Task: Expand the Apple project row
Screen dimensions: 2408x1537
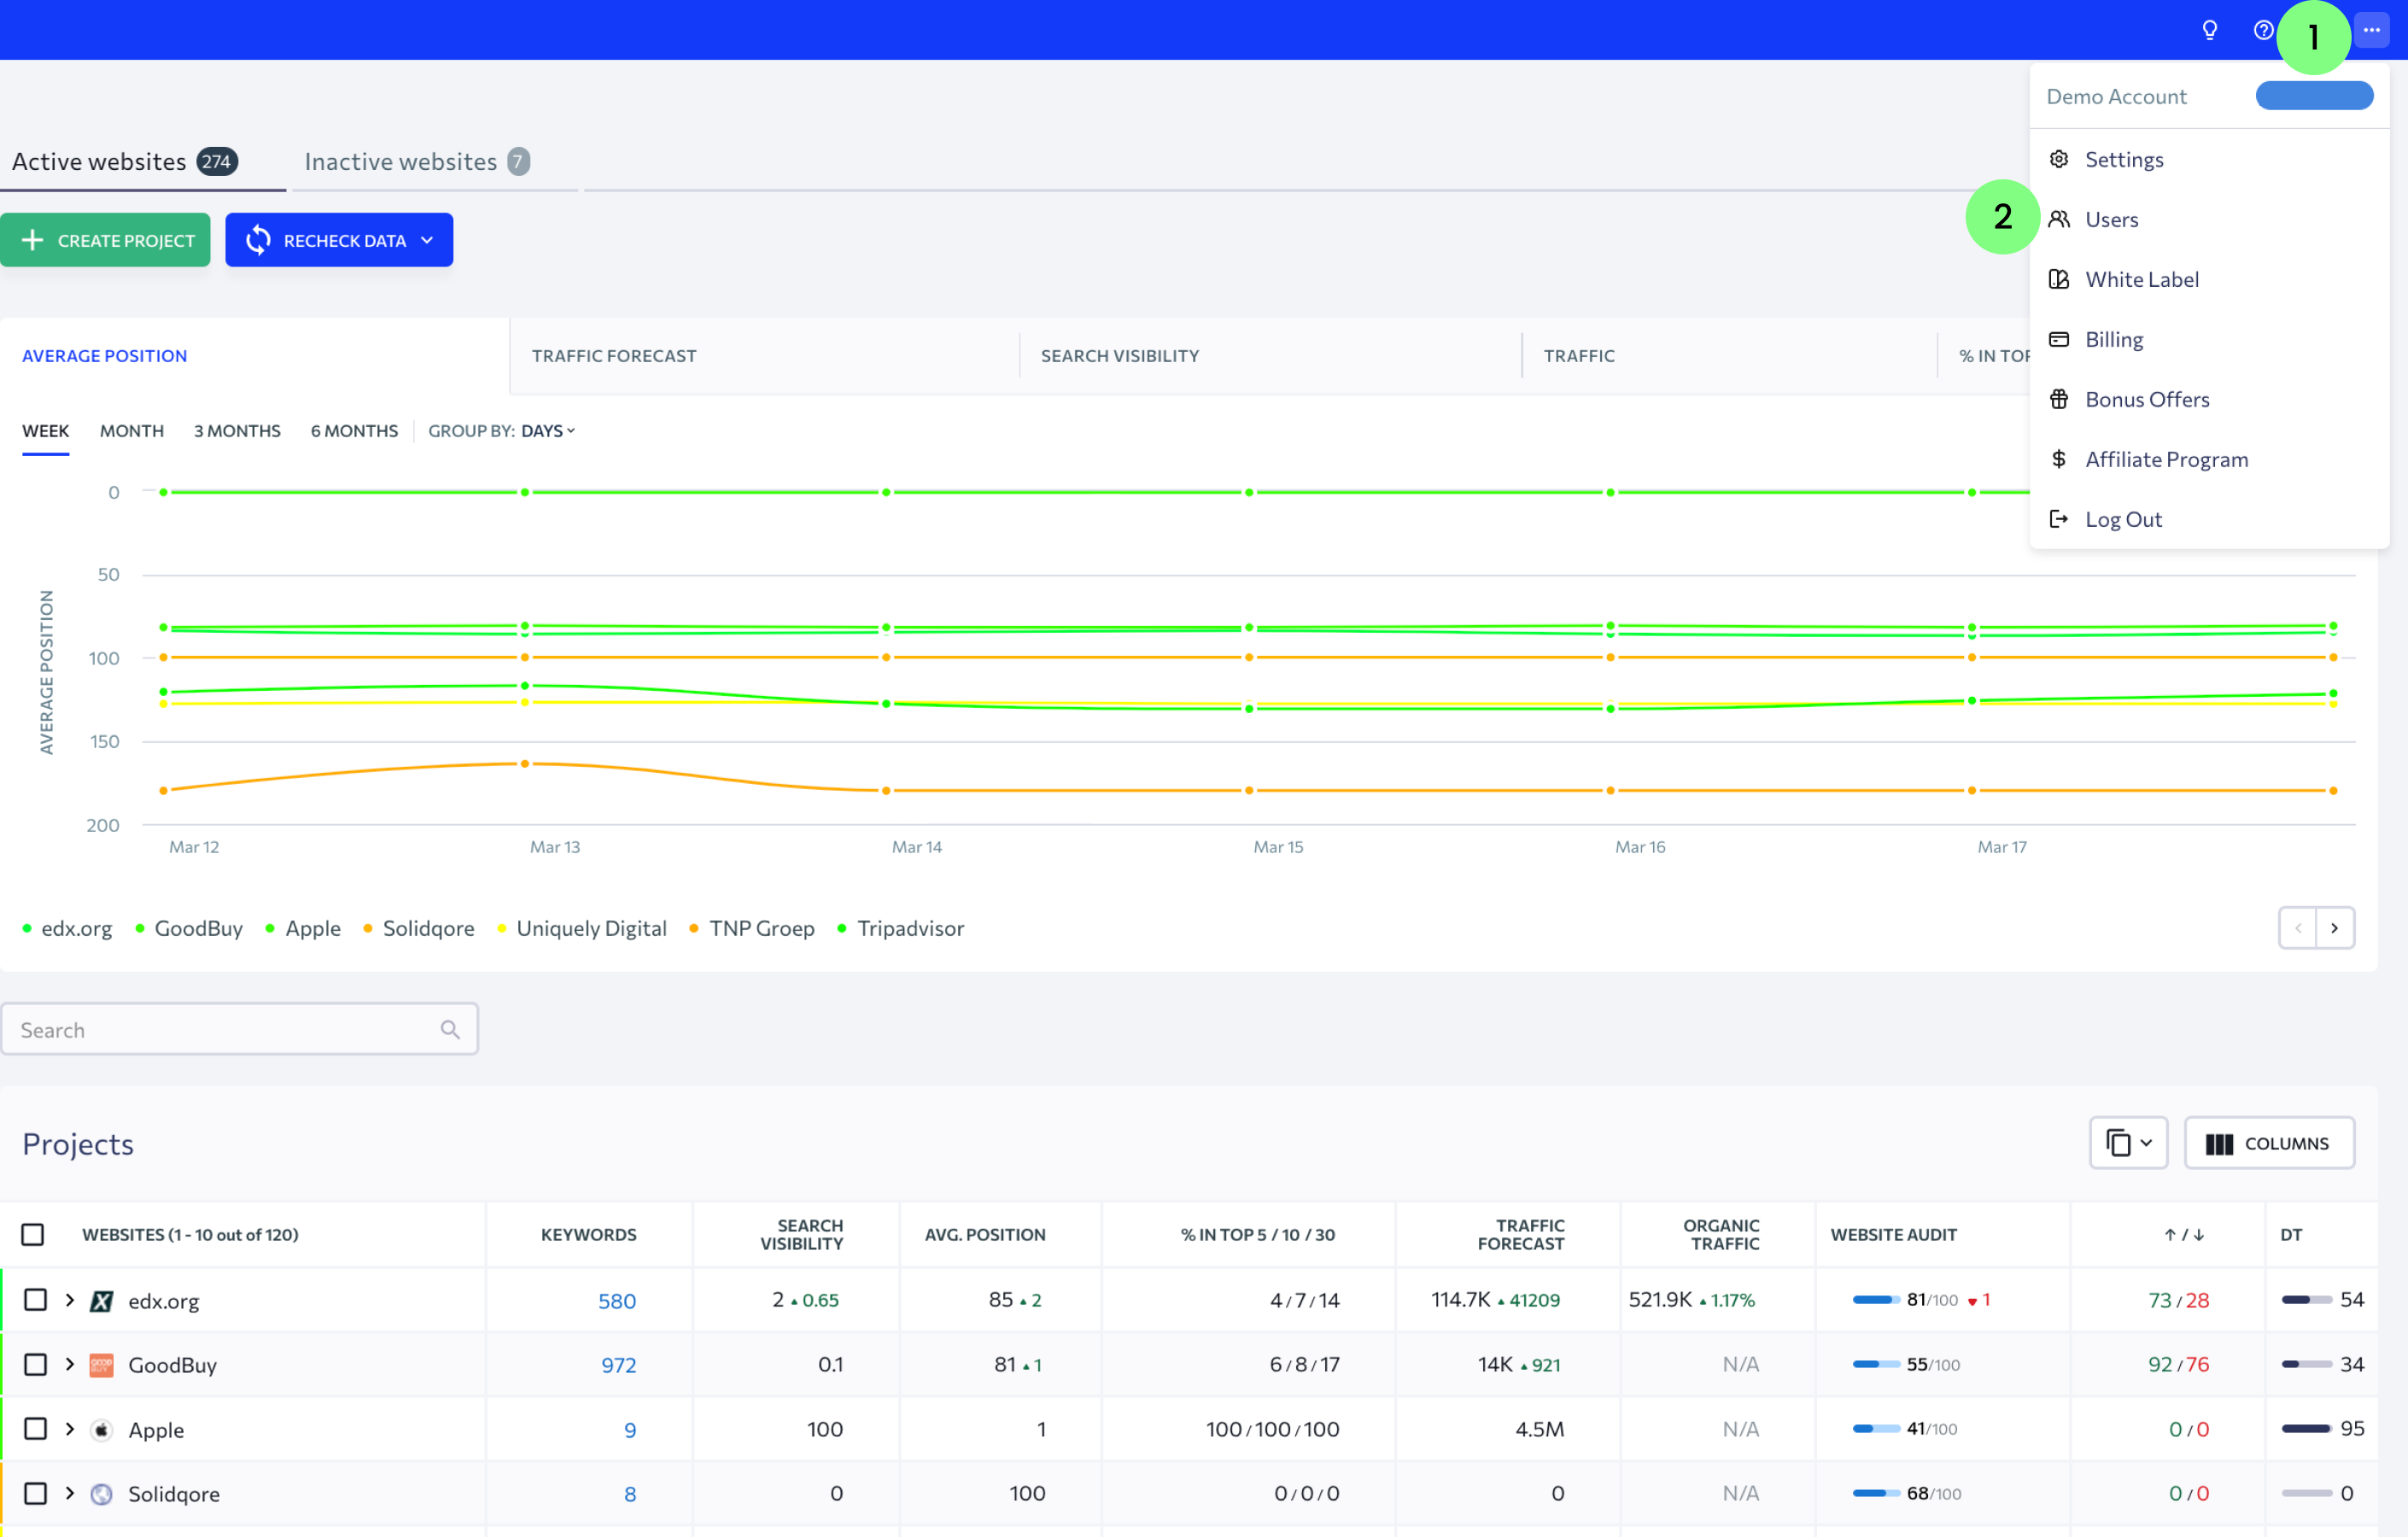Action: tap(70, 1428)
